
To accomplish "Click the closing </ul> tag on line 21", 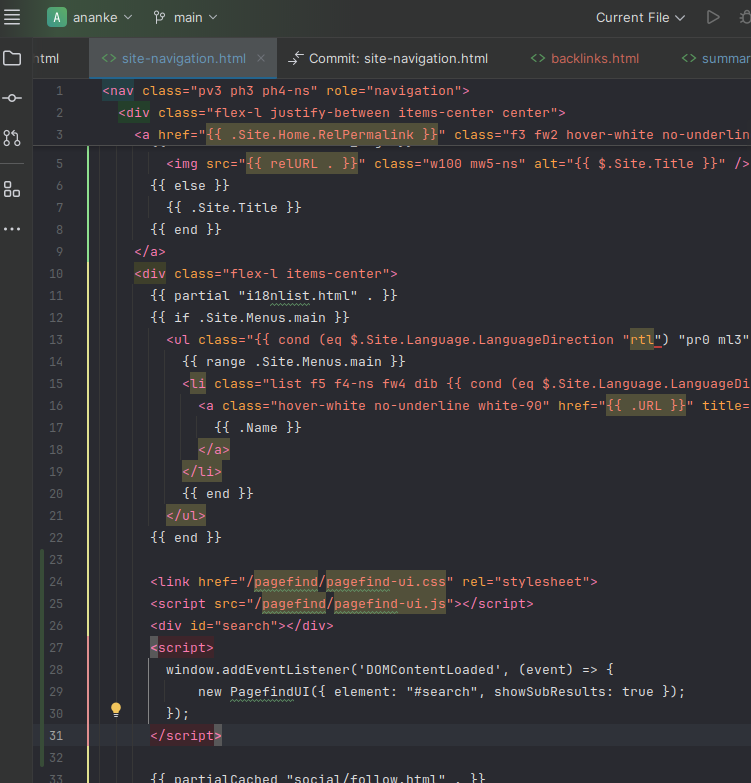I will click(x=186, y=515).
